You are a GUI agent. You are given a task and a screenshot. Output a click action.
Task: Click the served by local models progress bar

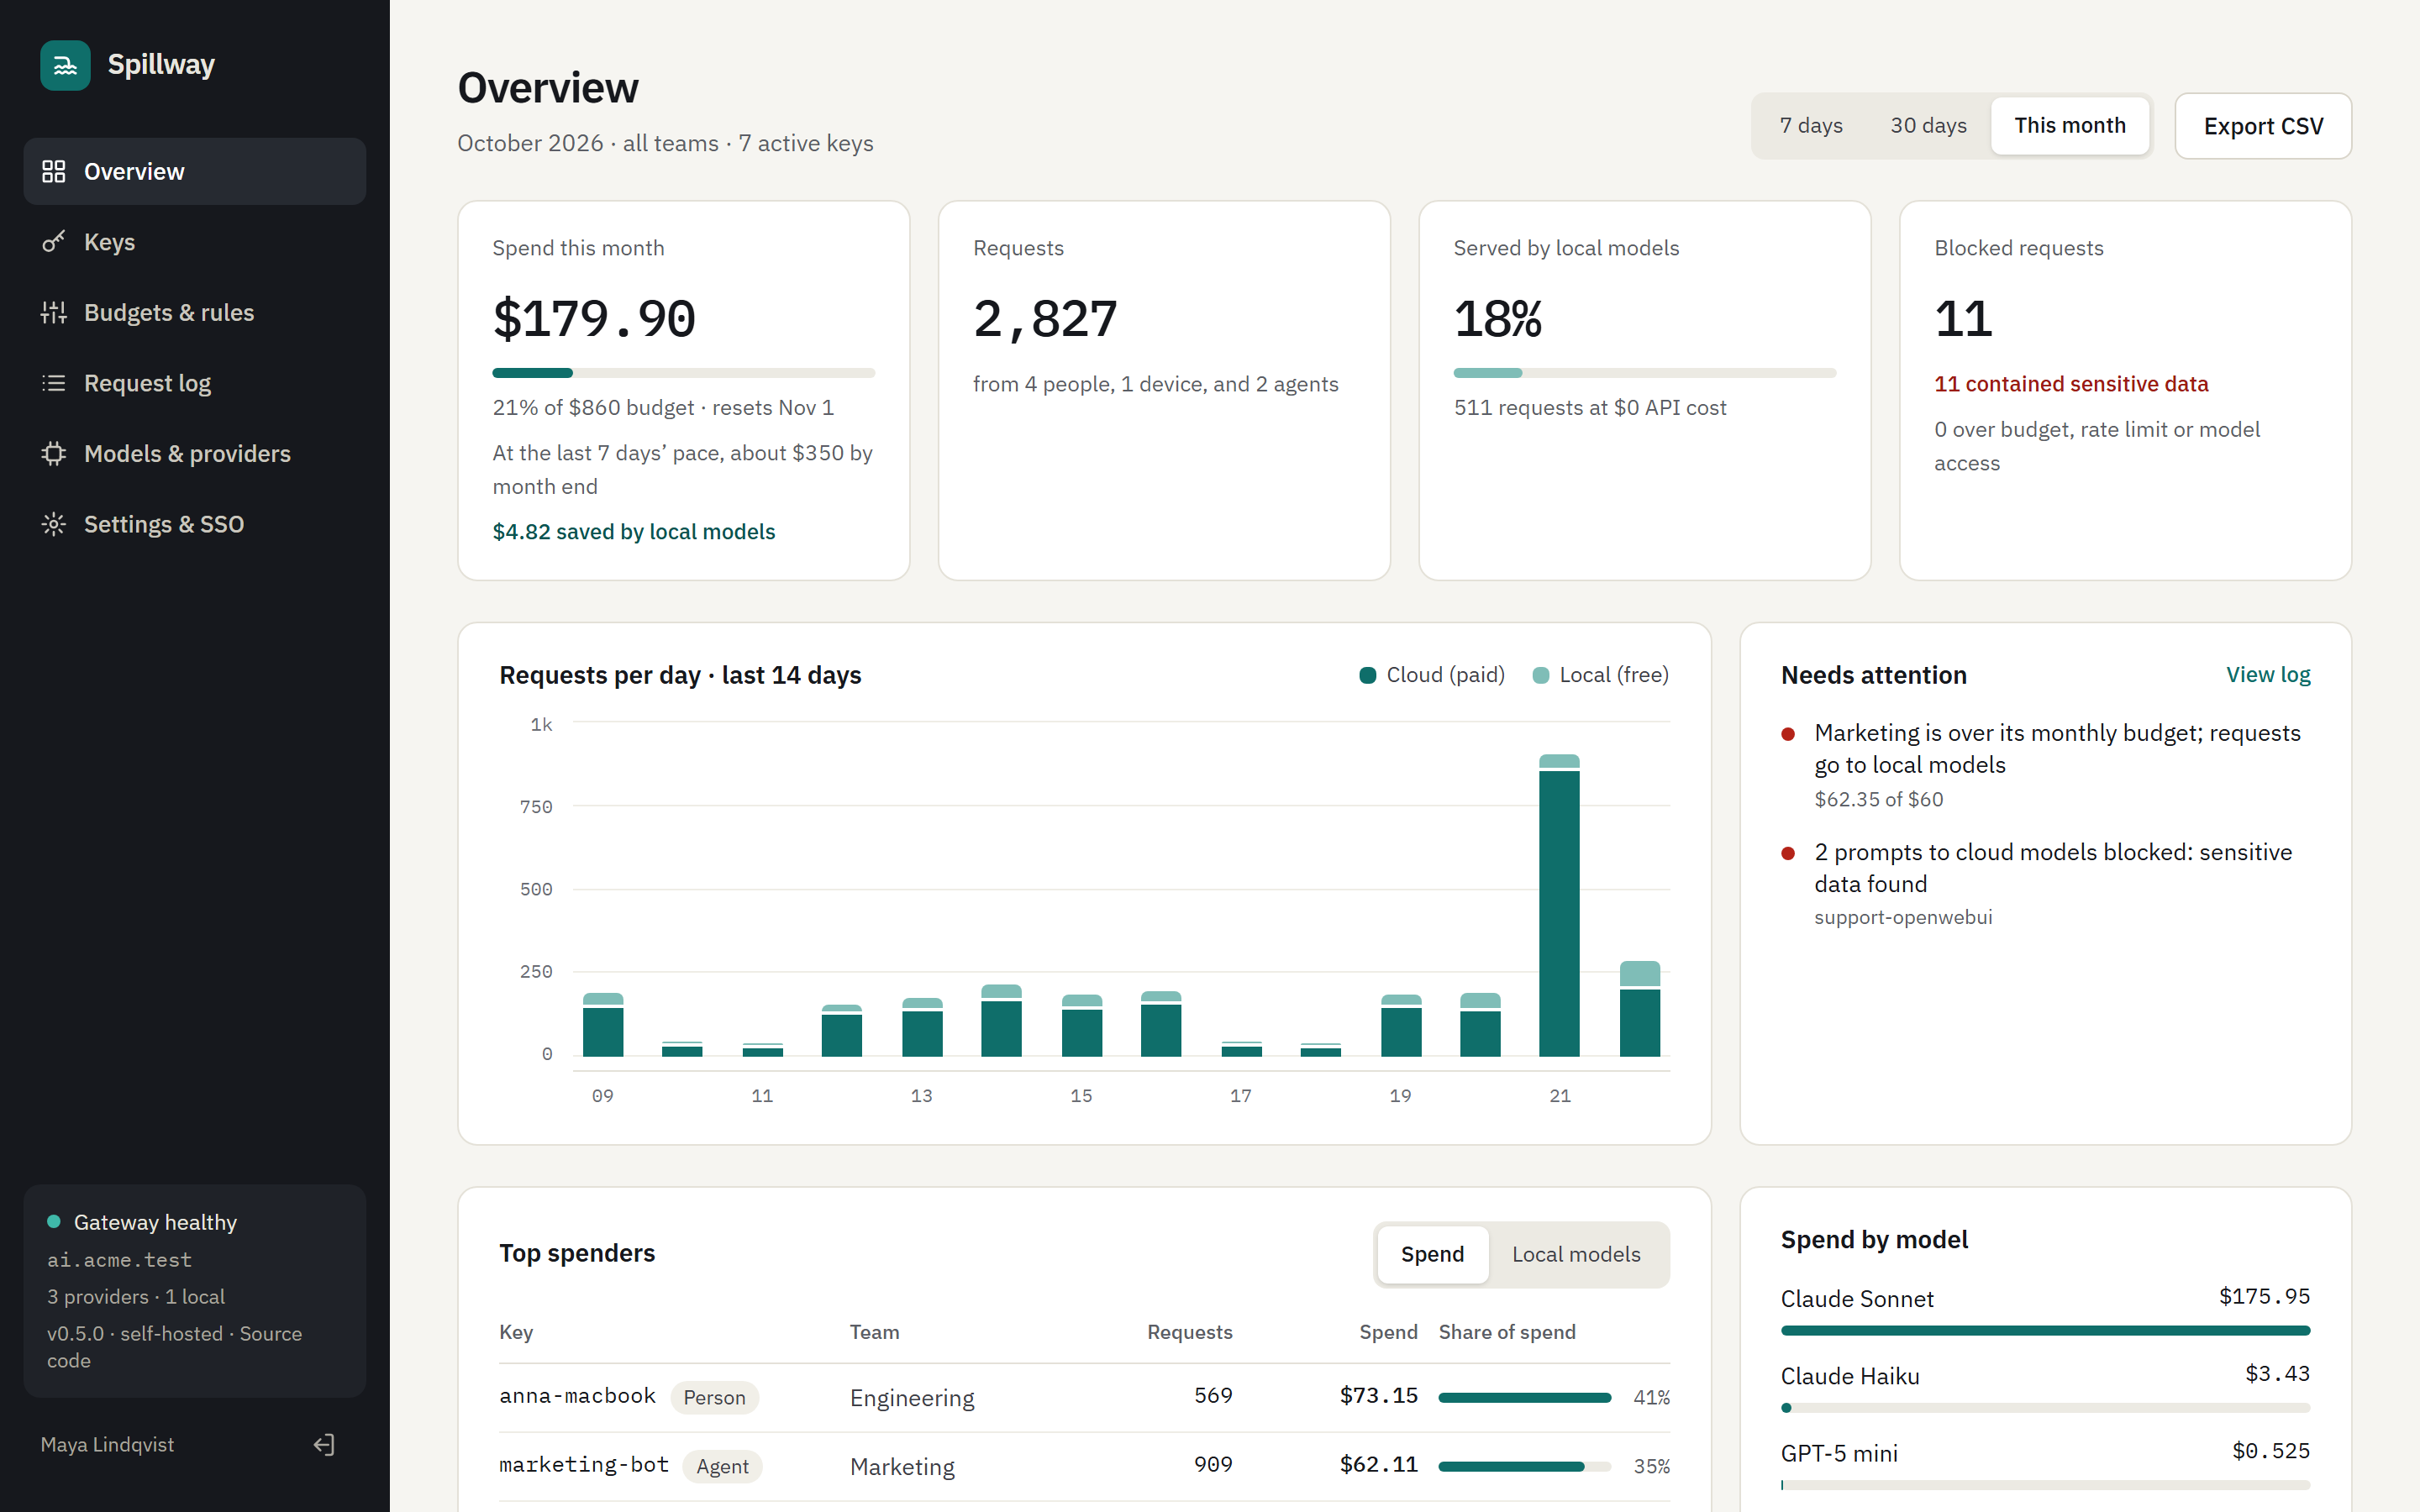click(x=1645, y=373)
